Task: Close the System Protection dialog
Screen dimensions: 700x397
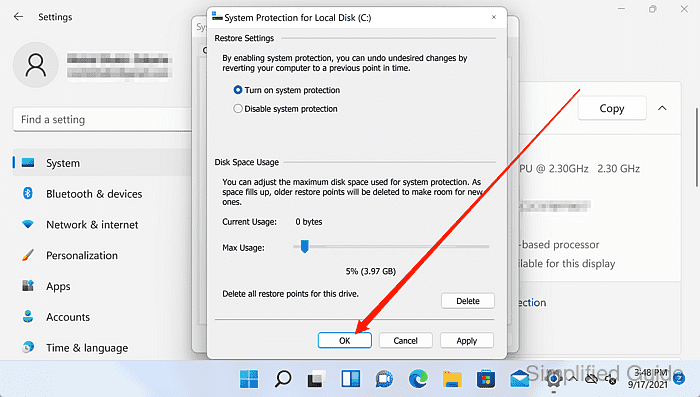Action: 494,17
